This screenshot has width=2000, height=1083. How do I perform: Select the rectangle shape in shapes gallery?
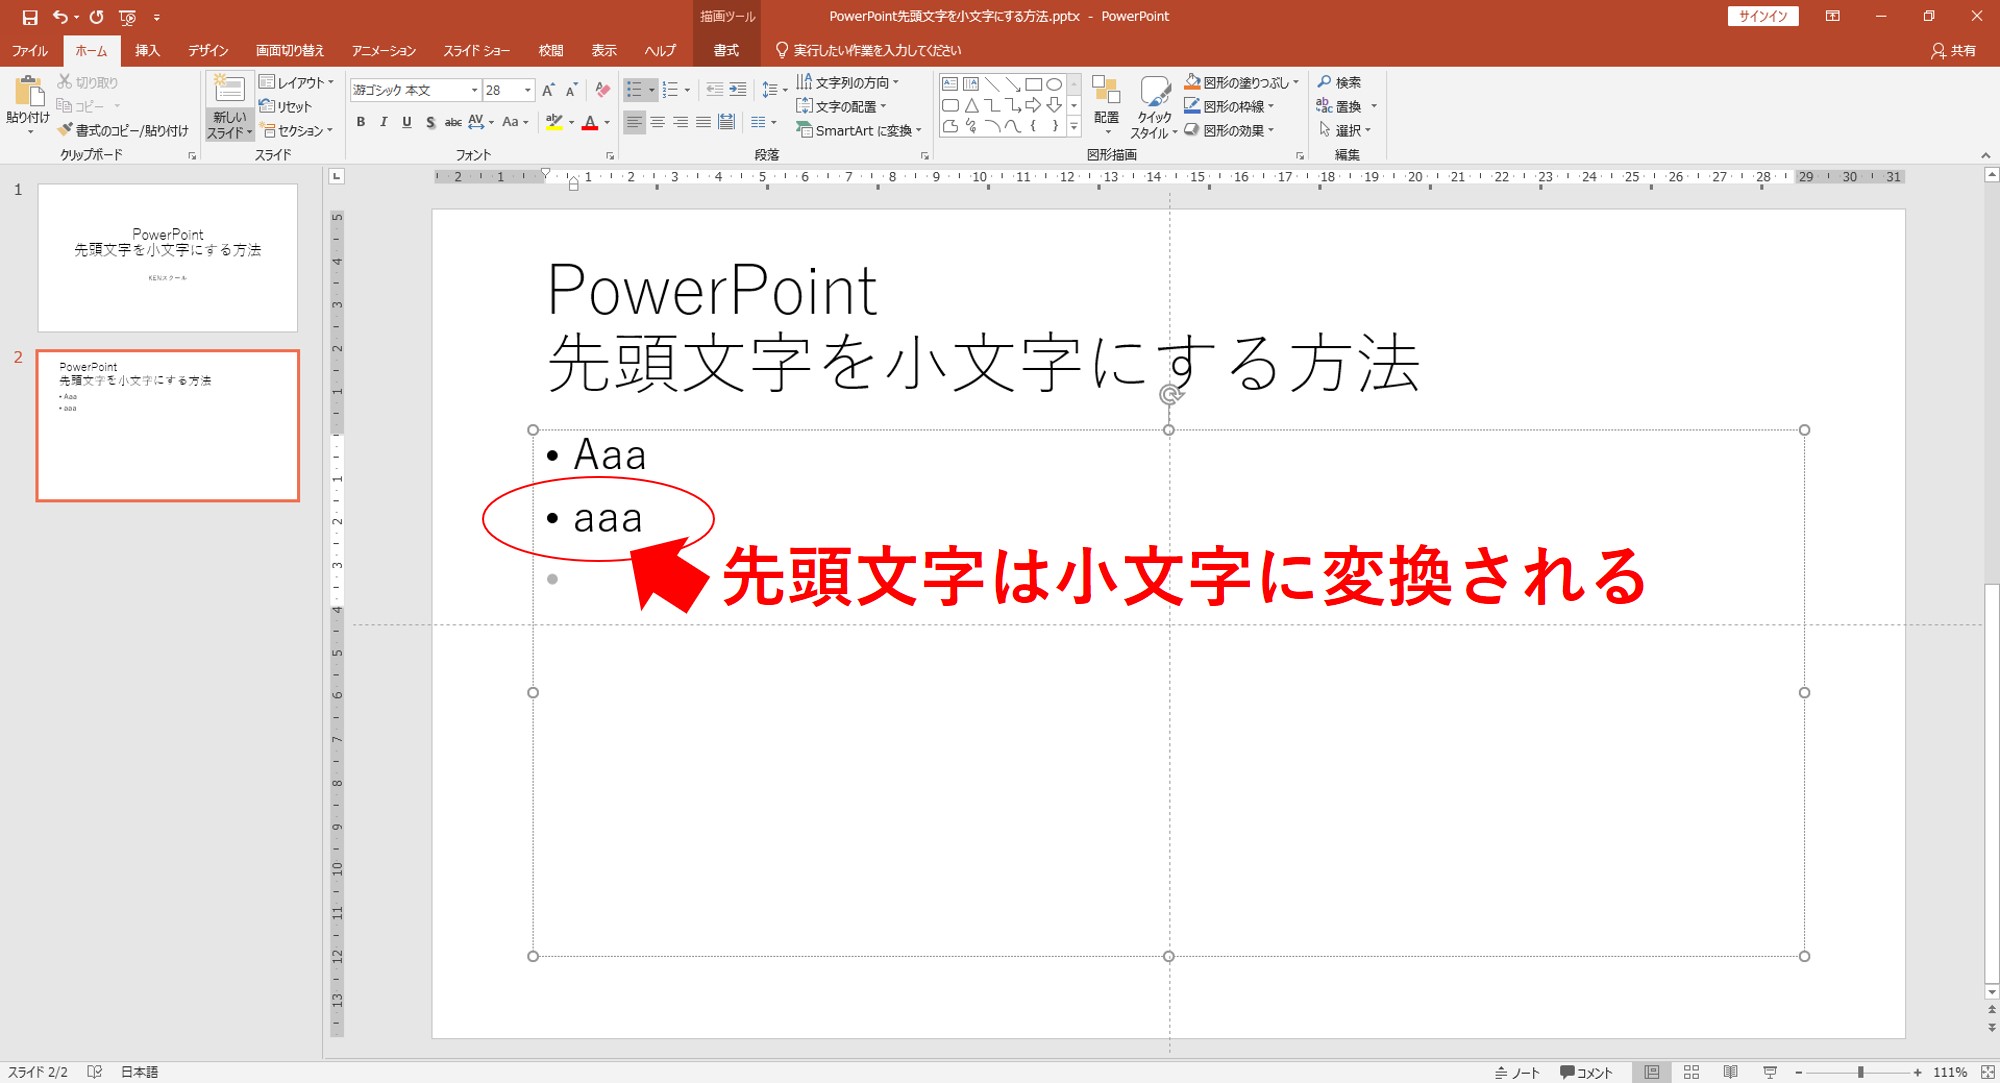(x=1033, y=85)
